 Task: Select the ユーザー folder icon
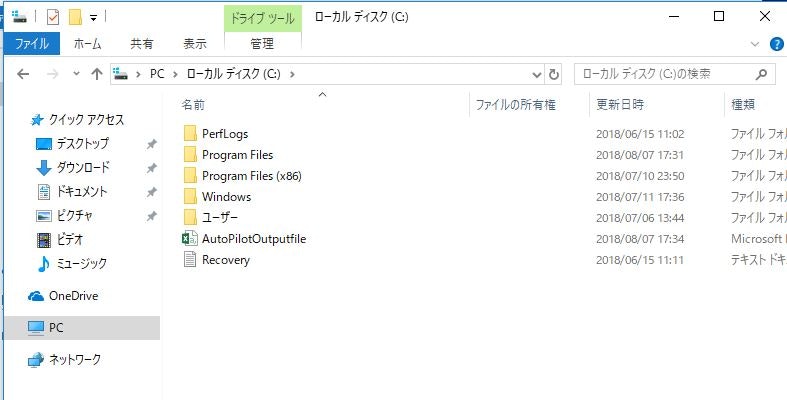coord(190,218)
